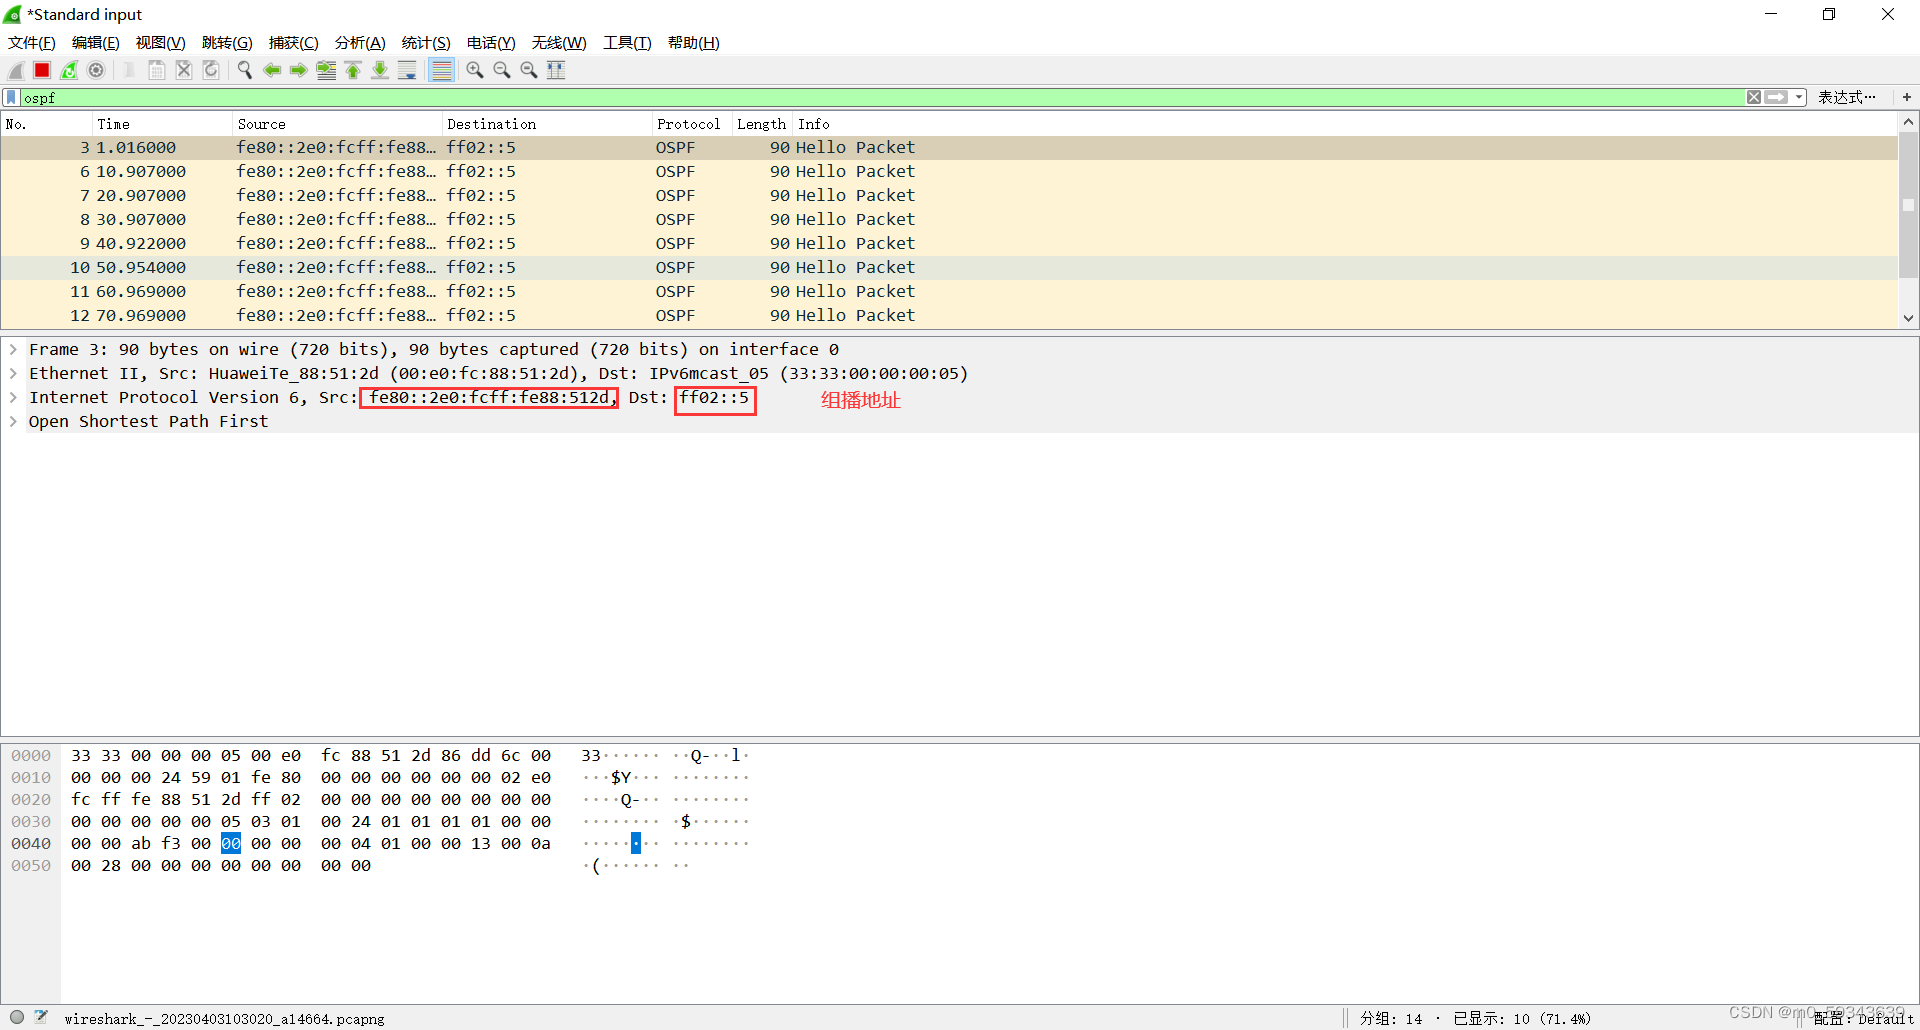Click the Stop capture red square icon
This screenshot has width=1920, height=1030.
point(42,69)
